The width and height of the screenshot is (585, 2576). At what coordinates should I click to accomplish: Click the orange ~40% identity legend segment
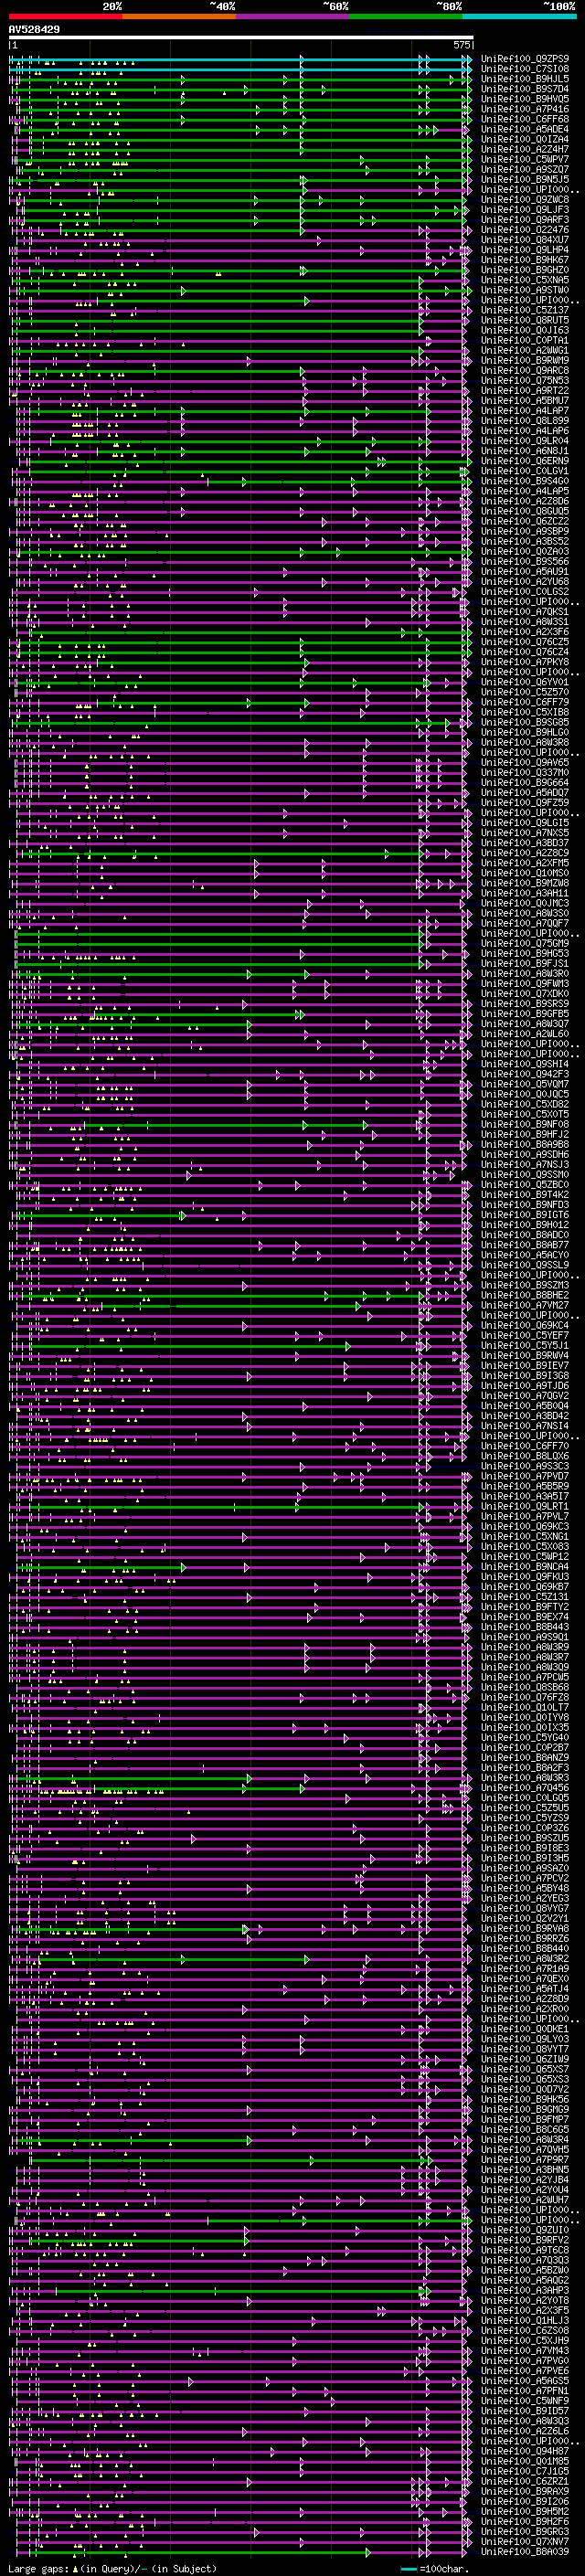[x=179, y=16]
